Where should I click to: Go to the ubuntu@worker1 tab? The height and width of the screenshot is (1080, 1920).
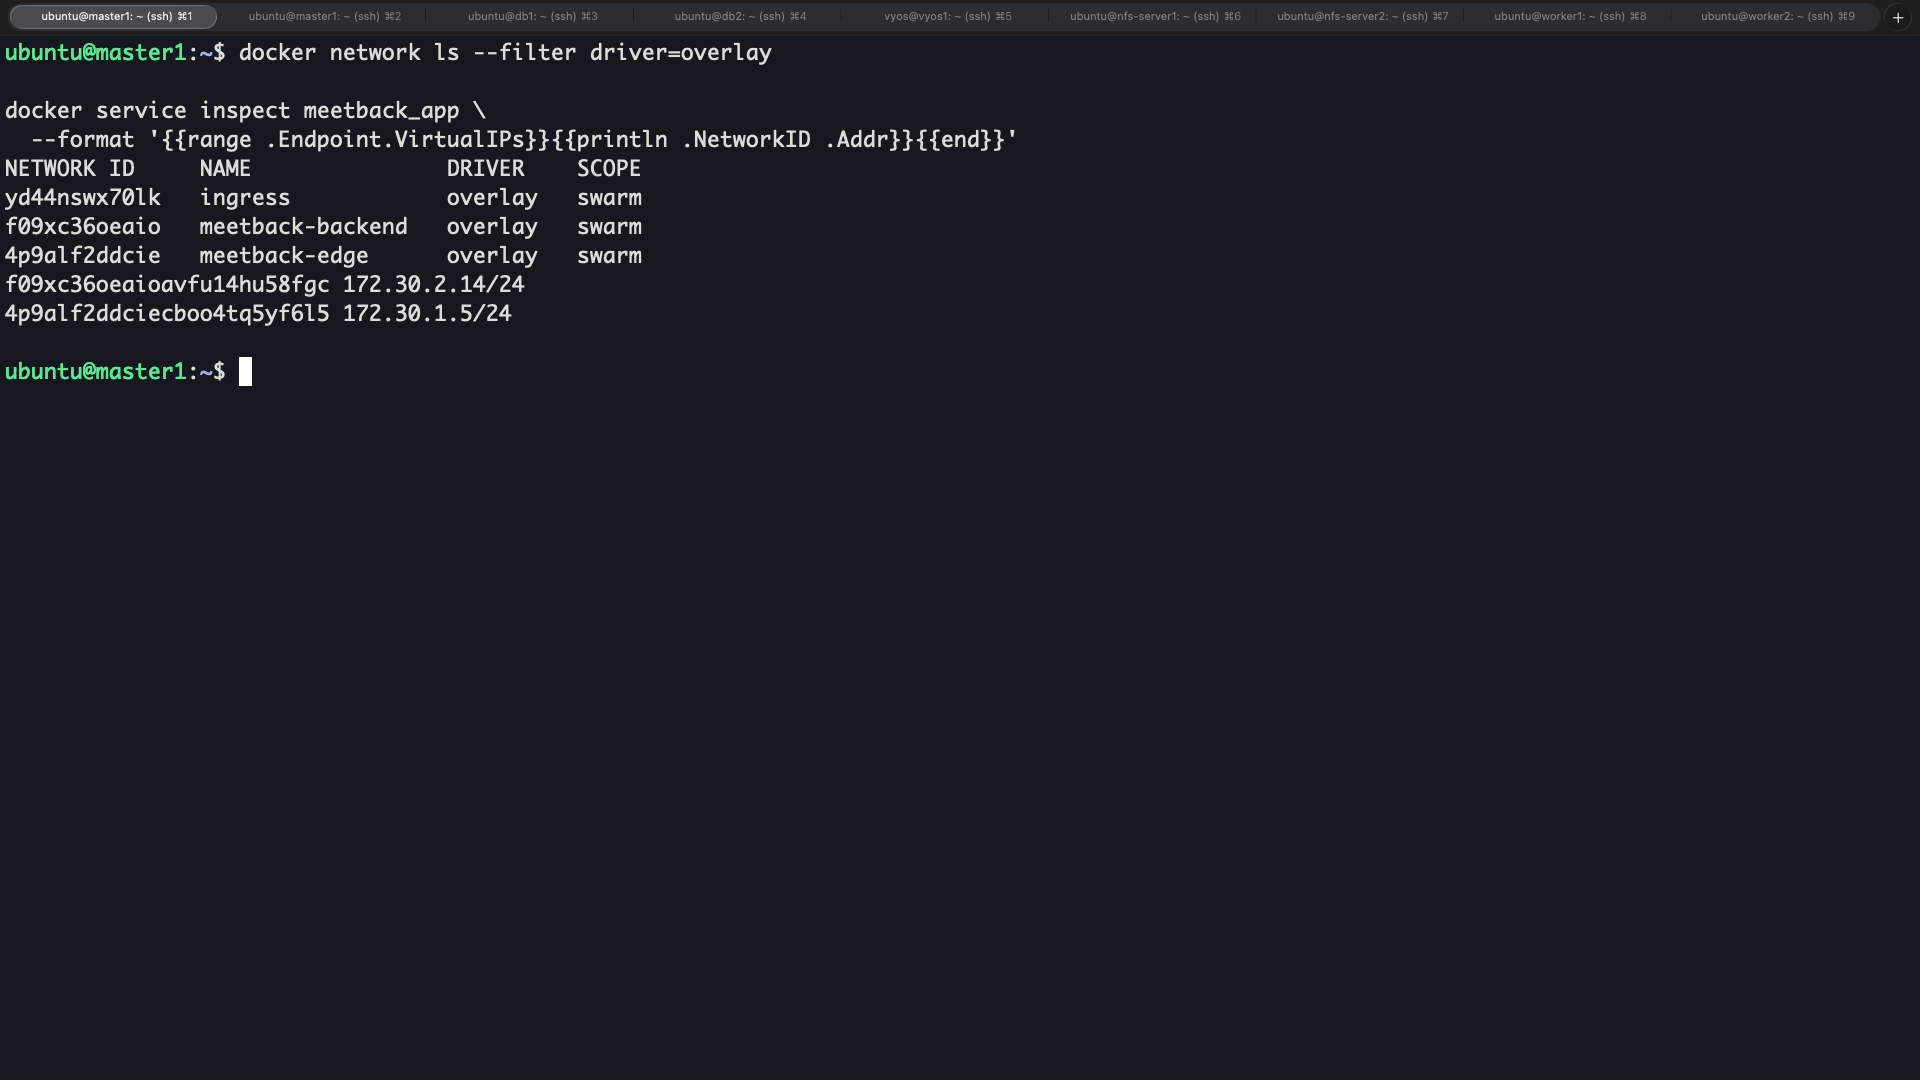click(x=1570, y=16)
